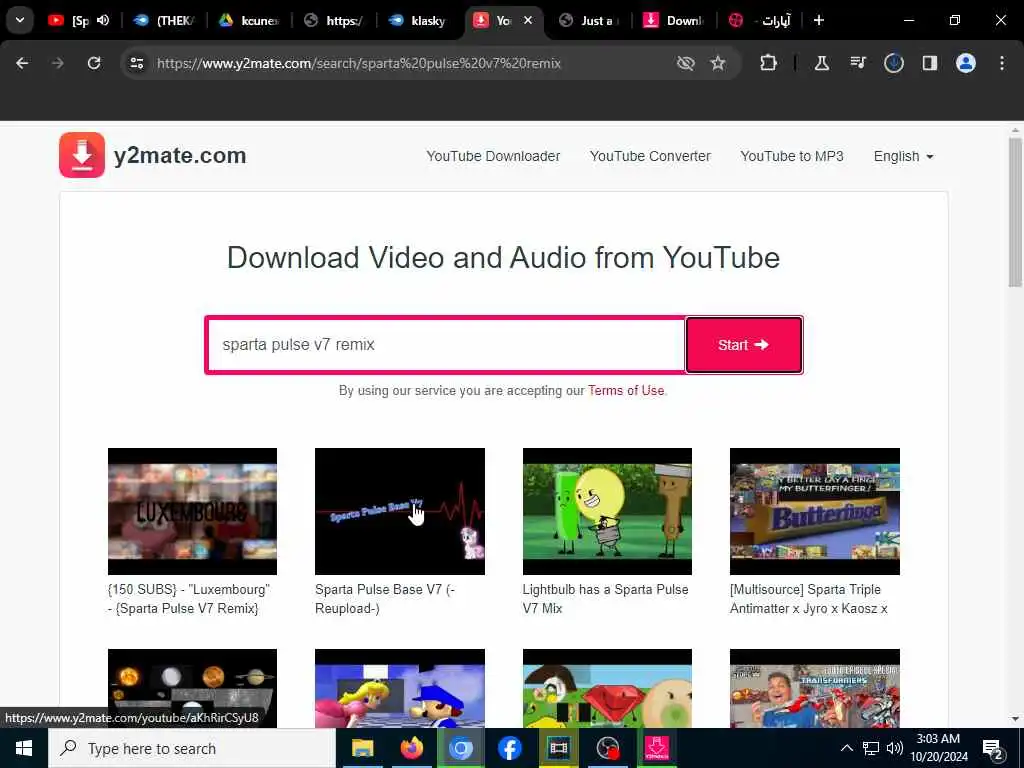Open the Lightbulb Sparta Pulse thumbnail
The width and height of the screenshot is (1024, 768).
tap(607, 511)
